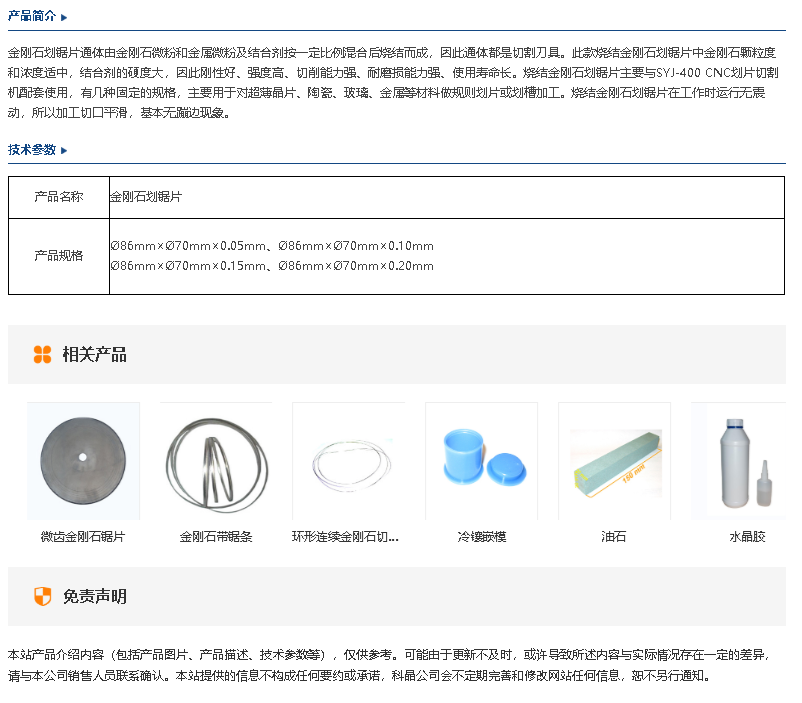802x703 pixels.
Task: View the 环形连续金刚石切 wire product image
Action: click(348, 461)
